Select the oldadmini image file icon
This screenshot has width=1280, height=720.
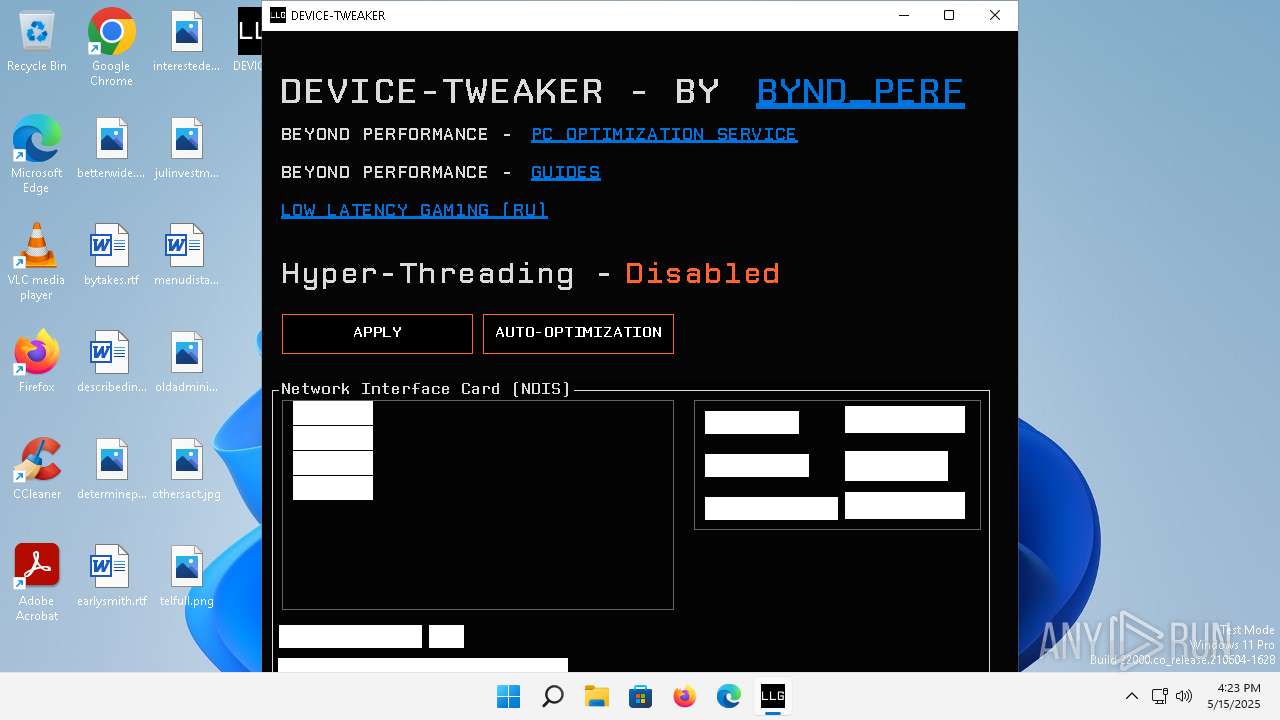[187, 362]
